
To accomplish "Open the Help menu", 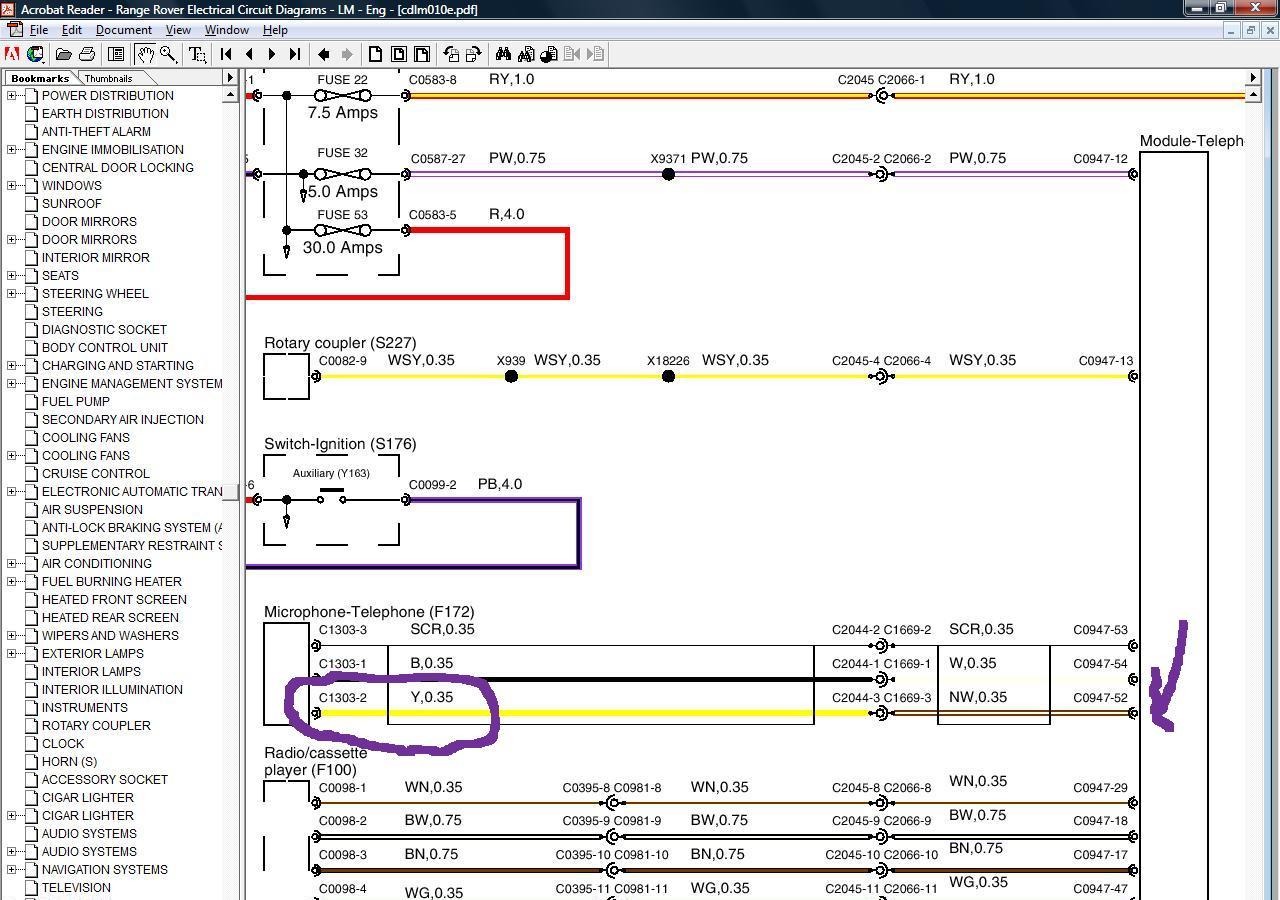I will 275,30.
